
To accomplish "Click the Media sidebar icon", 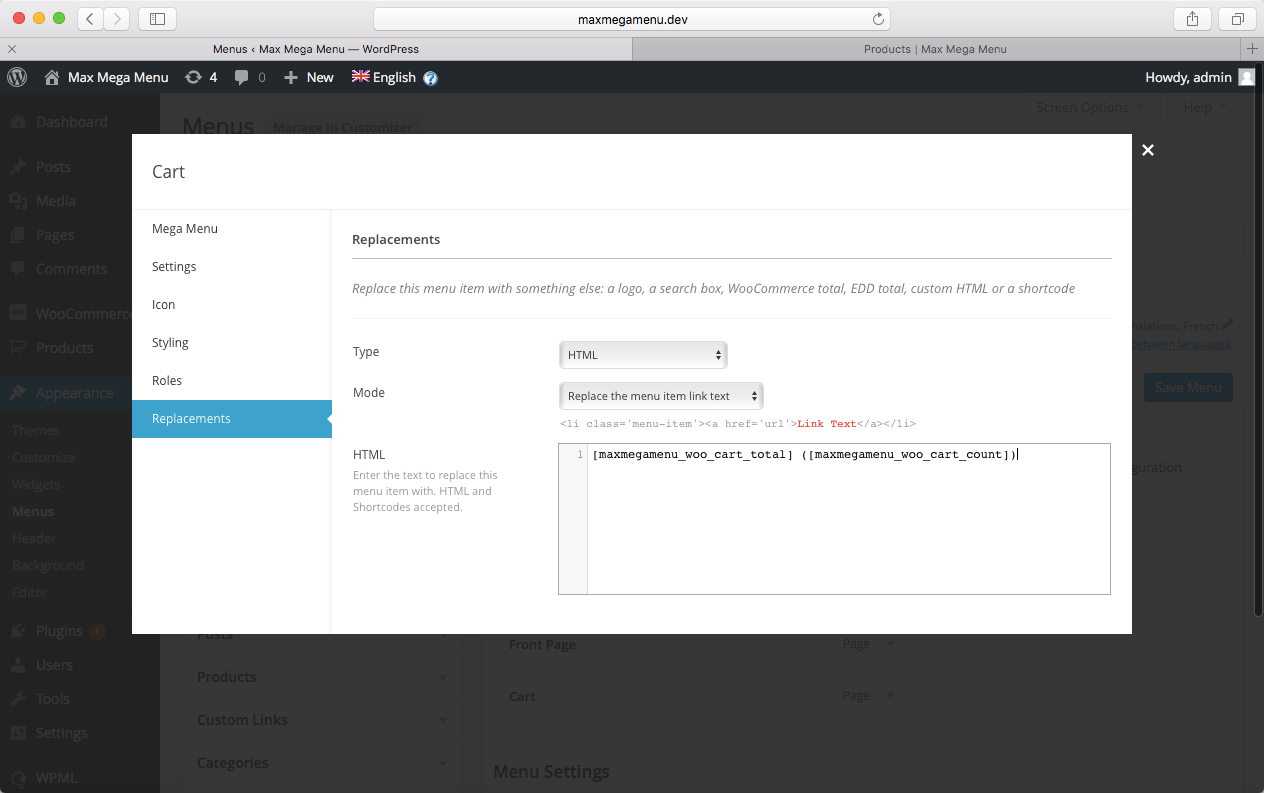I will (18, 201).
